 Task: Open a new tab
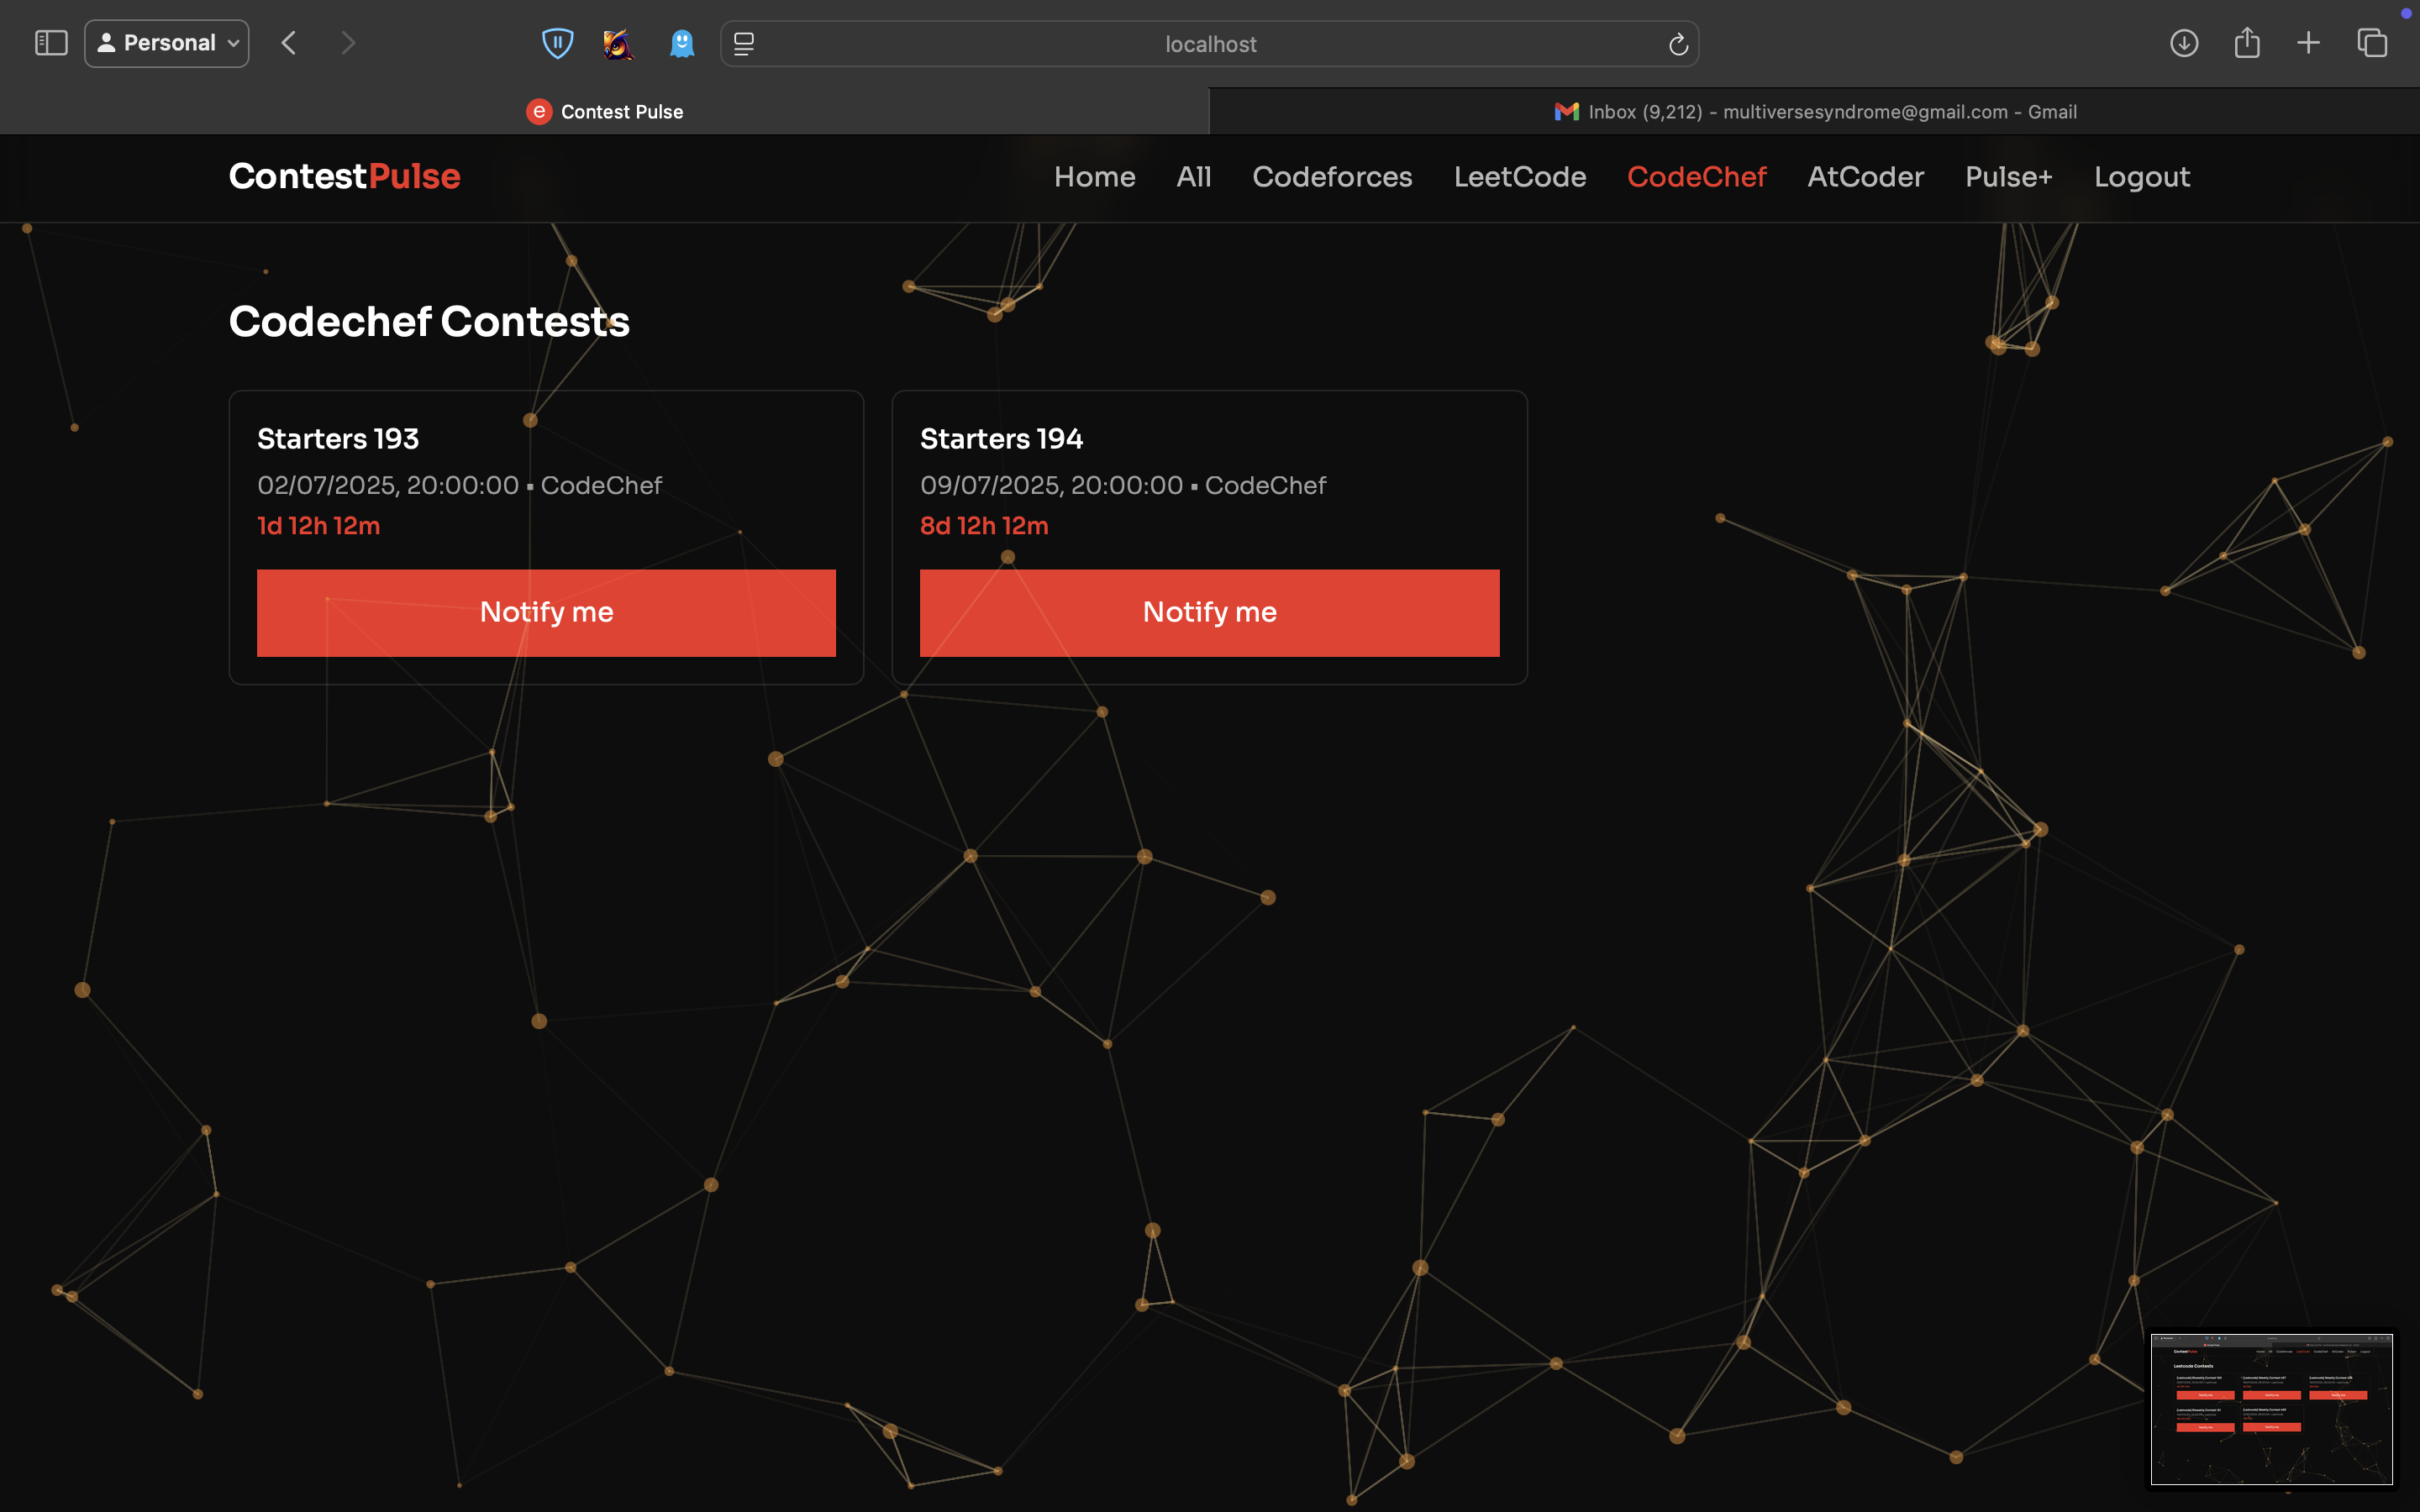click(2309, 43)
